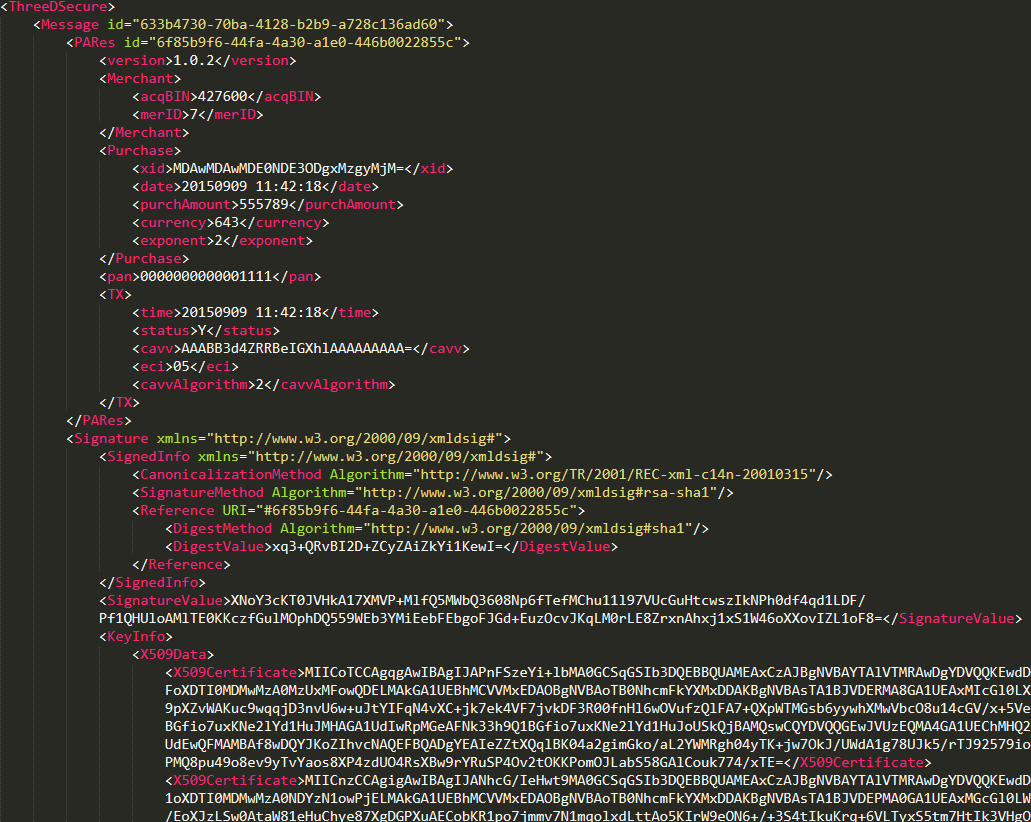Click the Message id value 633b4730-70ba-4128-b2b9-a728c136ad60
Screen dimensions: 1031x822
click(x=289, y=24)
